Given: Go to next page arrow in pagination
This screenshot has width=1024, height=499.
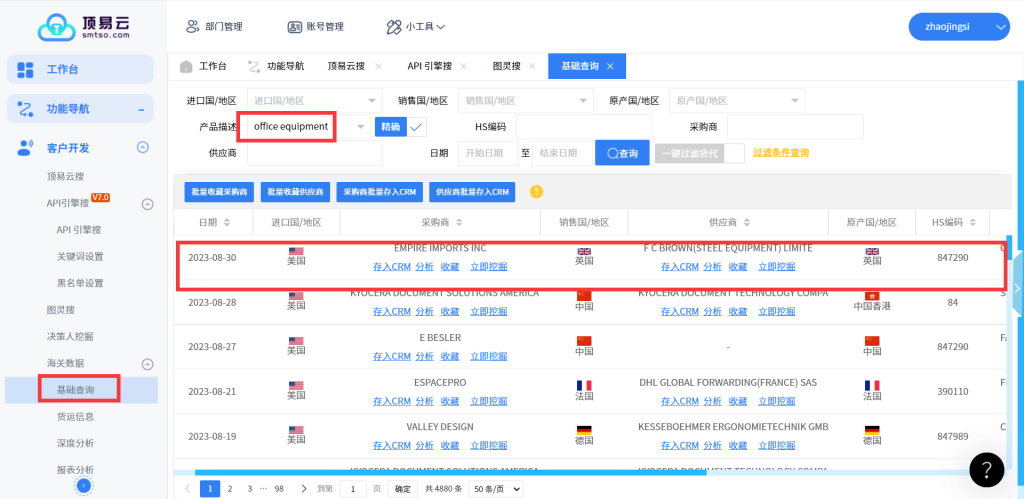Looking at the screenshot, I should click(302, 489).
